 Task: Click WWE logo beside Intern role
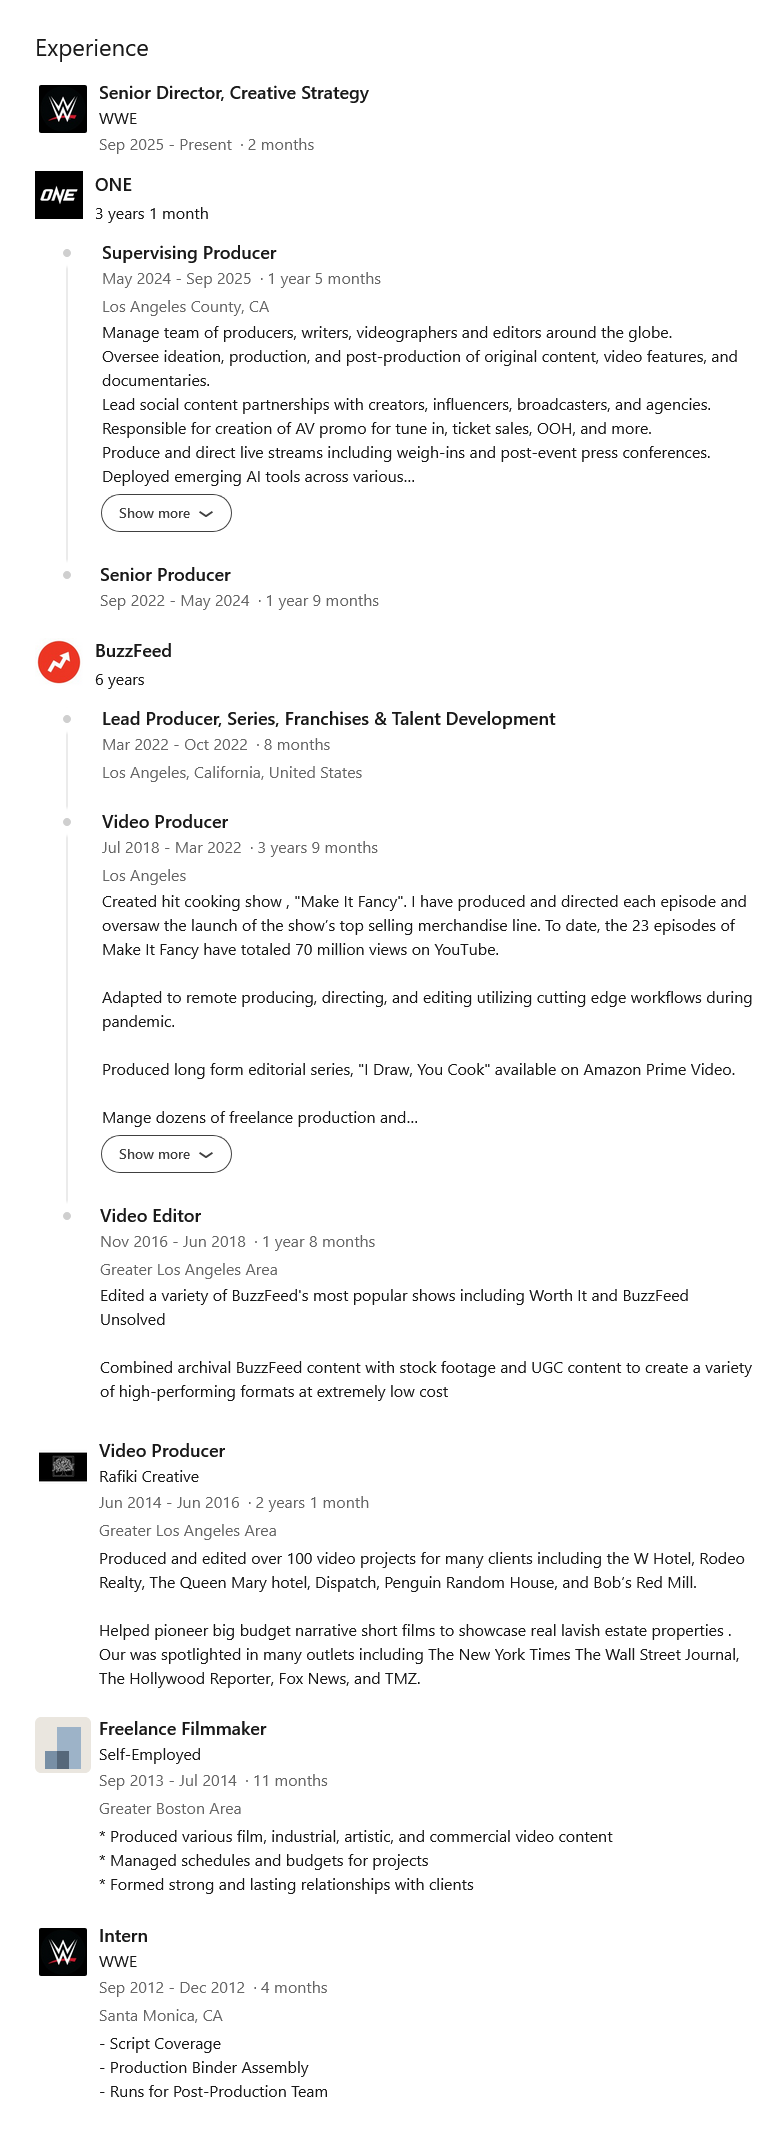coord(62,1952)
